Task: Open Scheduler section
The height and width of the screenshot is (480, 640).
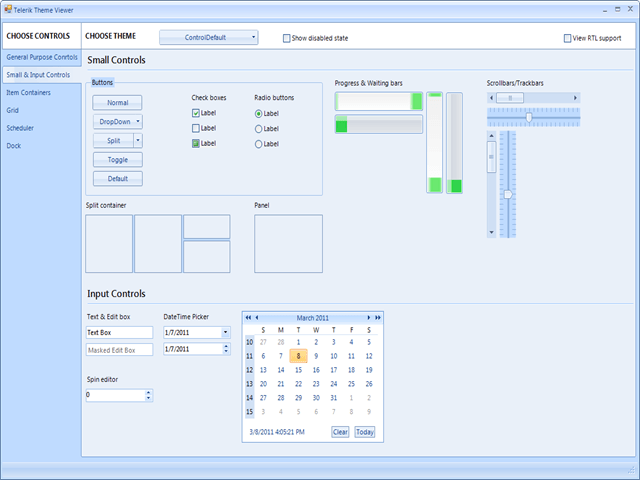Action: pyautogui.click(x=20, y=128)
